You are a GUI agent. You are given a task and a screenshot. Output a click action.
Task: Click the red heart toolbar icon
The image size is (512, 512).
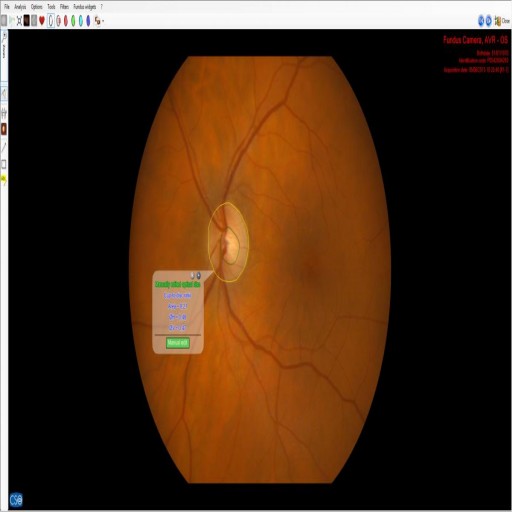click(x=42, y=21)
